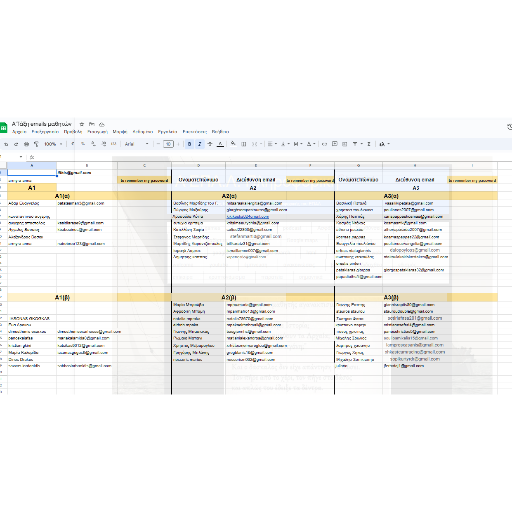Open the Αρχείο menu
Image resolution: width=512 pixels, height=512 pixels.
coord(19,132)
